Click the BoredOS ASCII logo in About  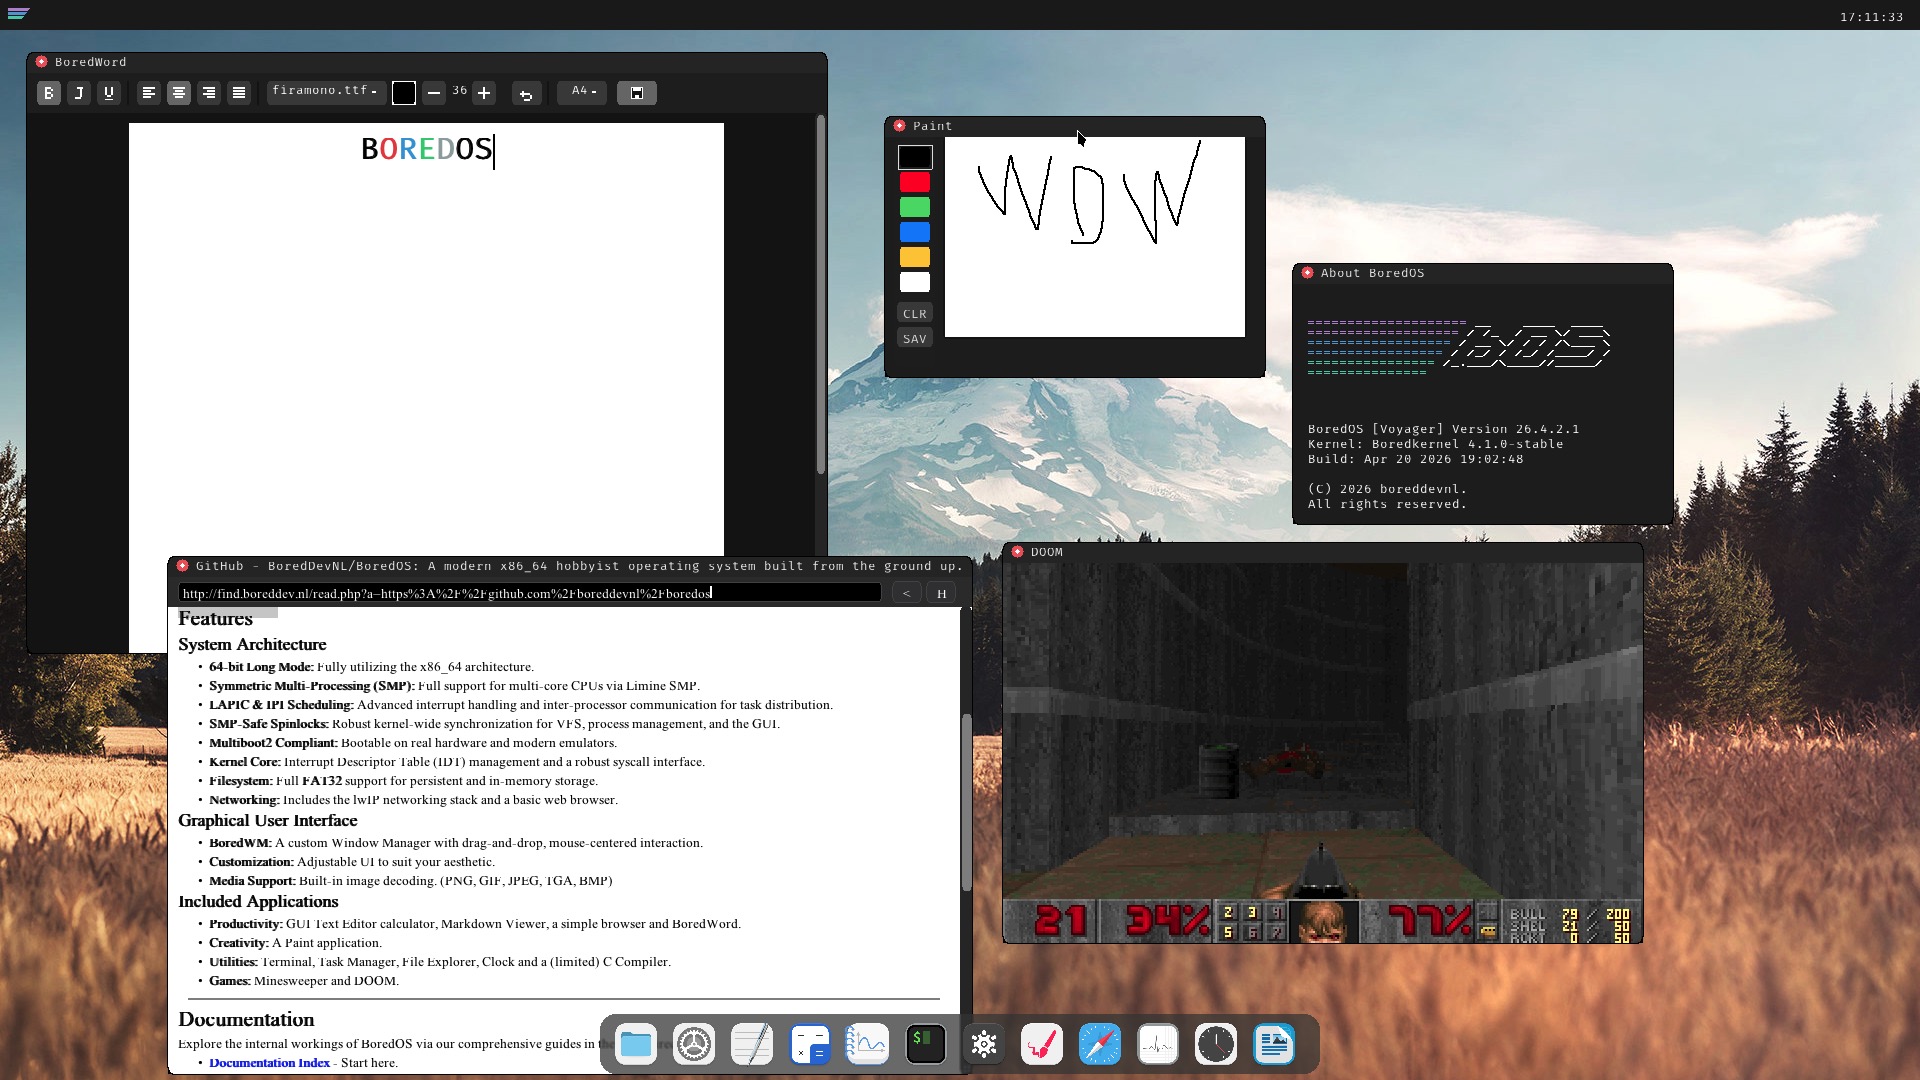pos(1459,348)
